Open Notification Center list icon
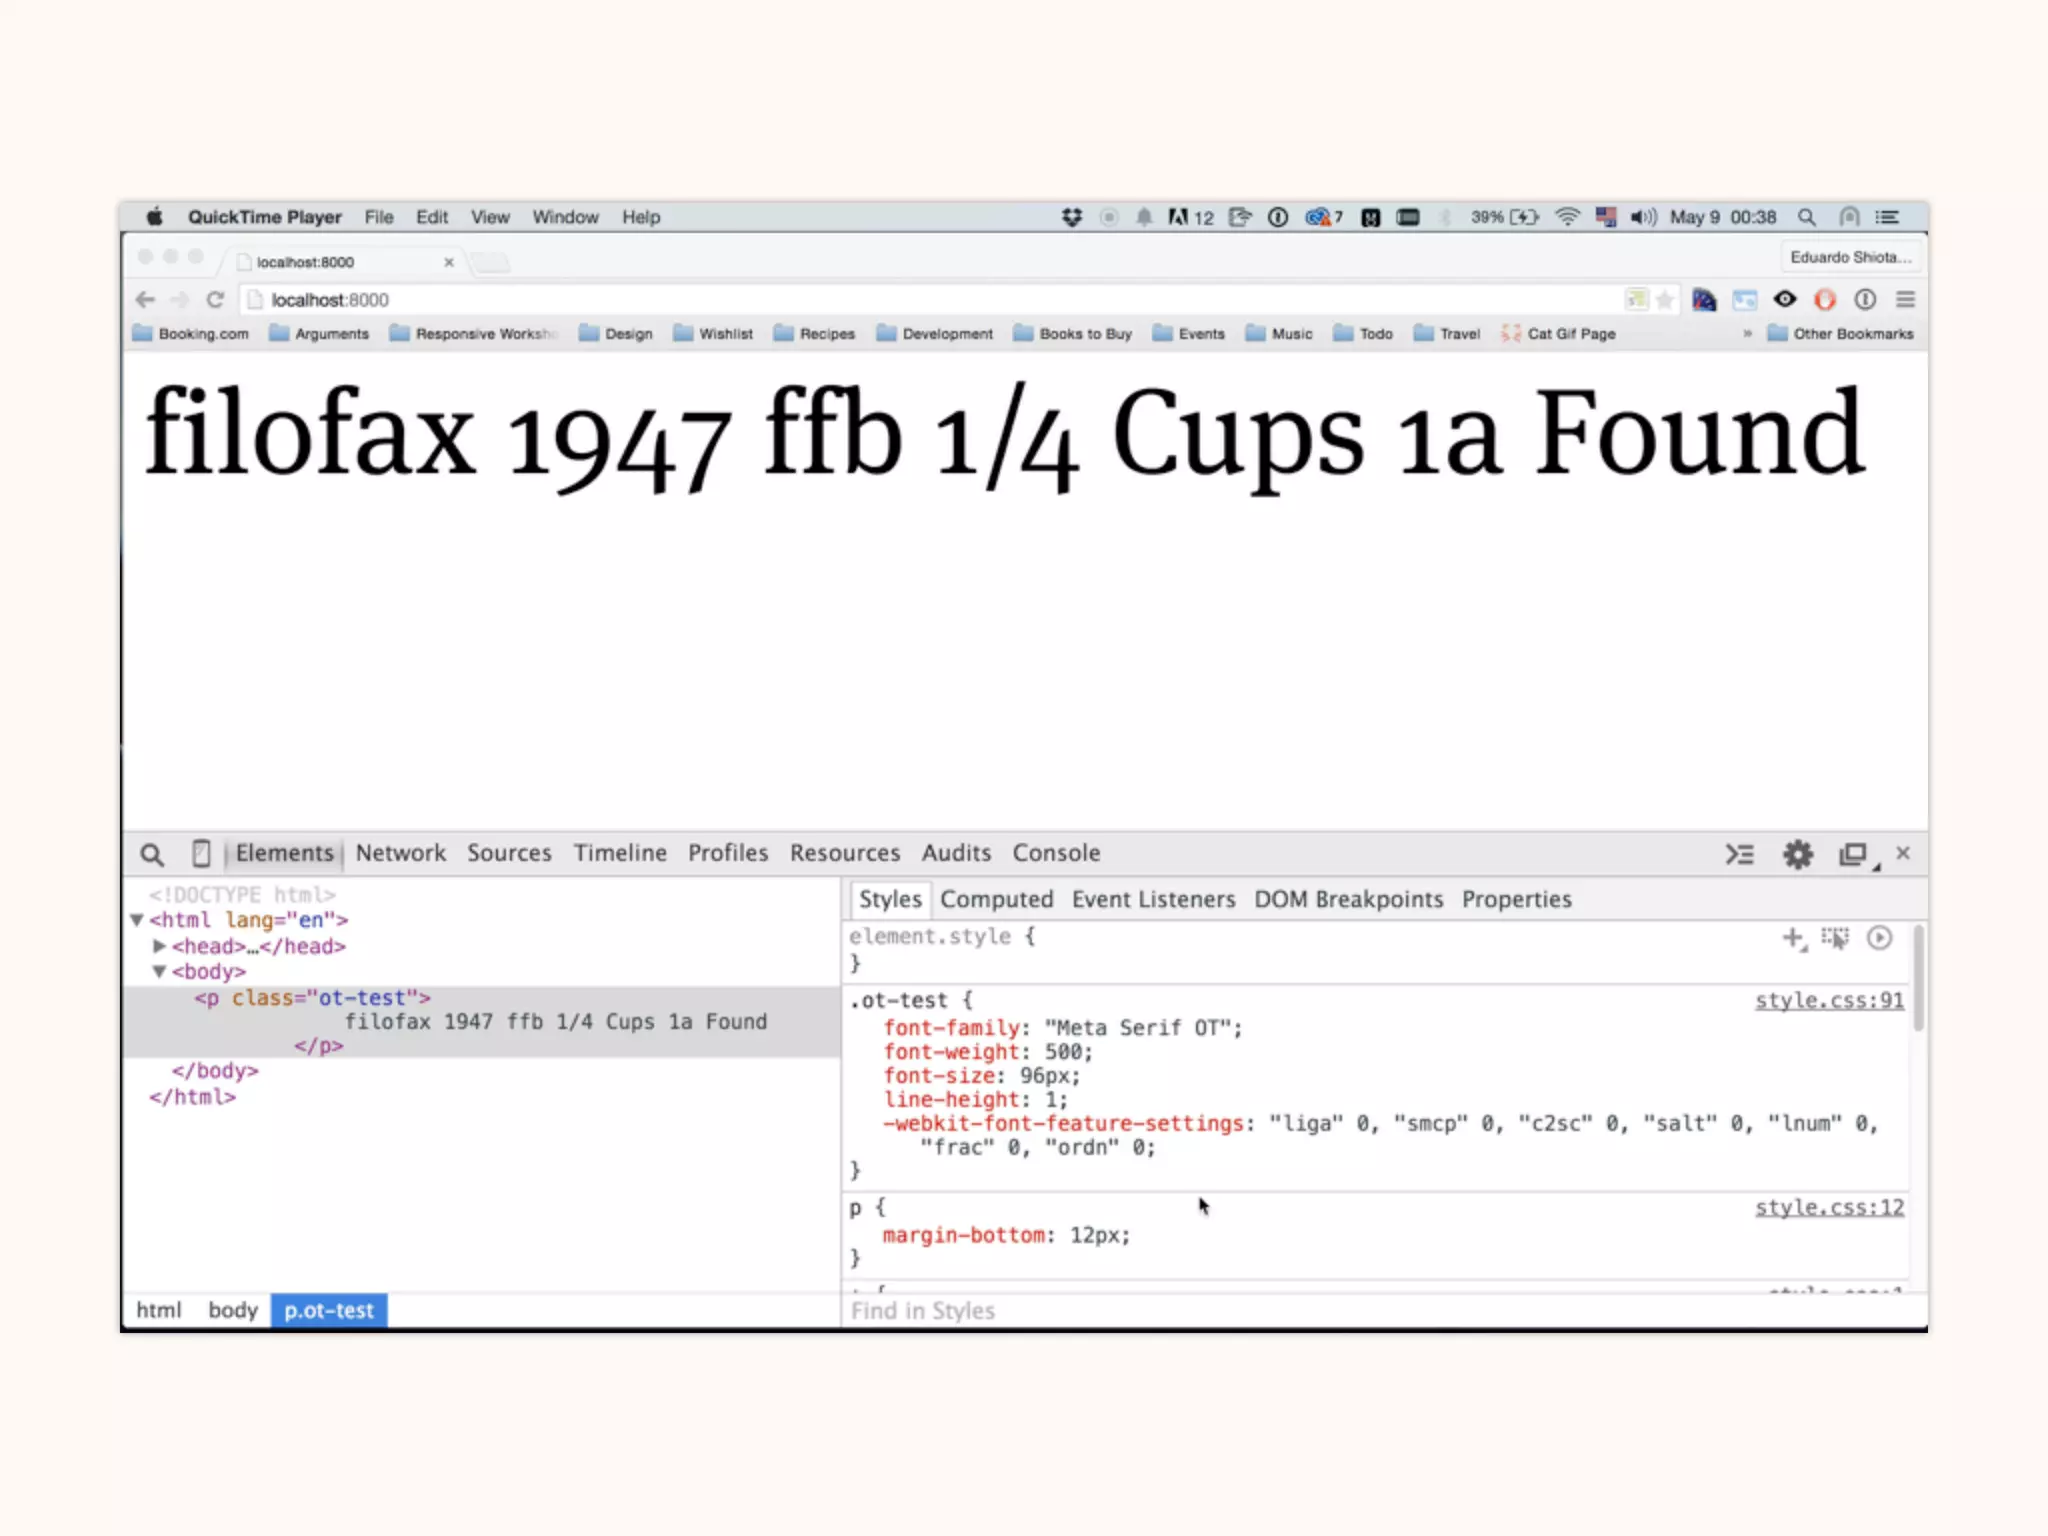The width and height of the screenshot is (2048, 1536). (1887, 217)
